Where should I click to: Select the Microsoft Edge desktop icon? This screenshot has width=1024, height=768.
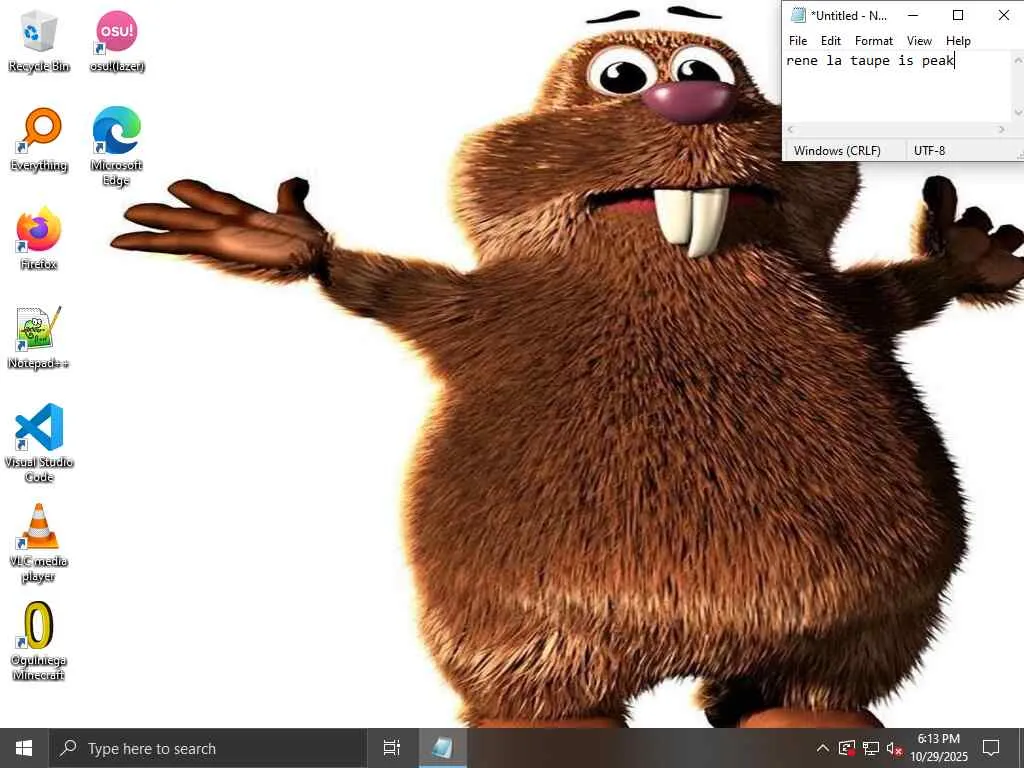coord(116,146)
